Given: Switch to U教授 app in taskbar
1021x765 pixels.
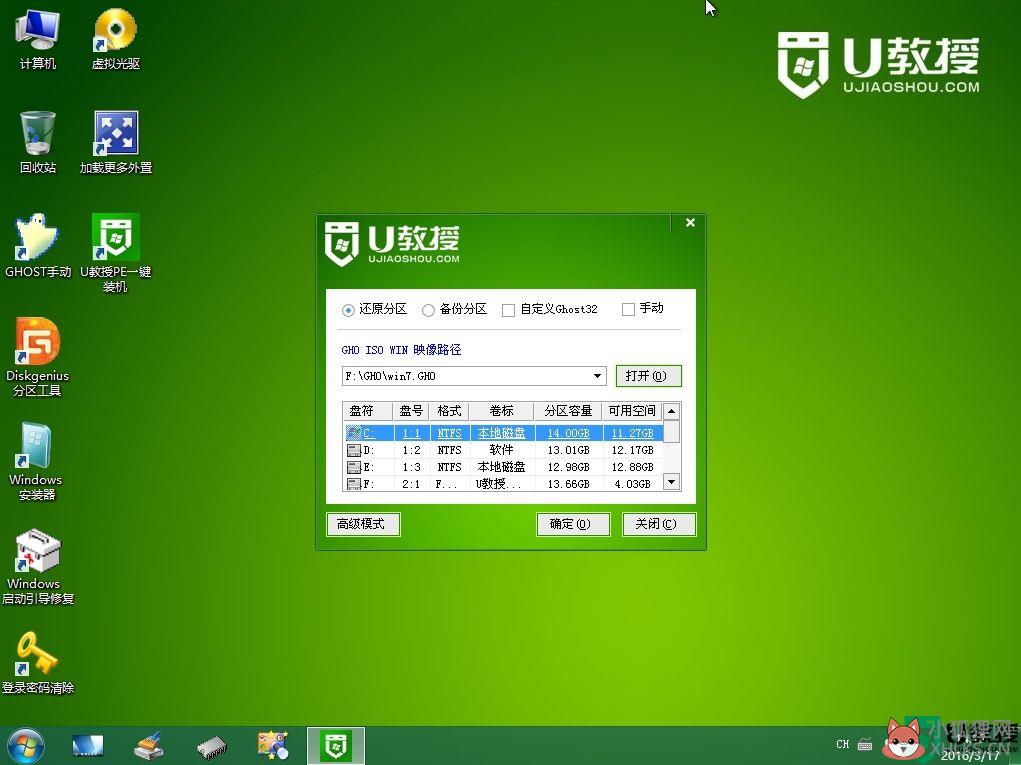Looking at the screenshot, I should click(336, 746).
